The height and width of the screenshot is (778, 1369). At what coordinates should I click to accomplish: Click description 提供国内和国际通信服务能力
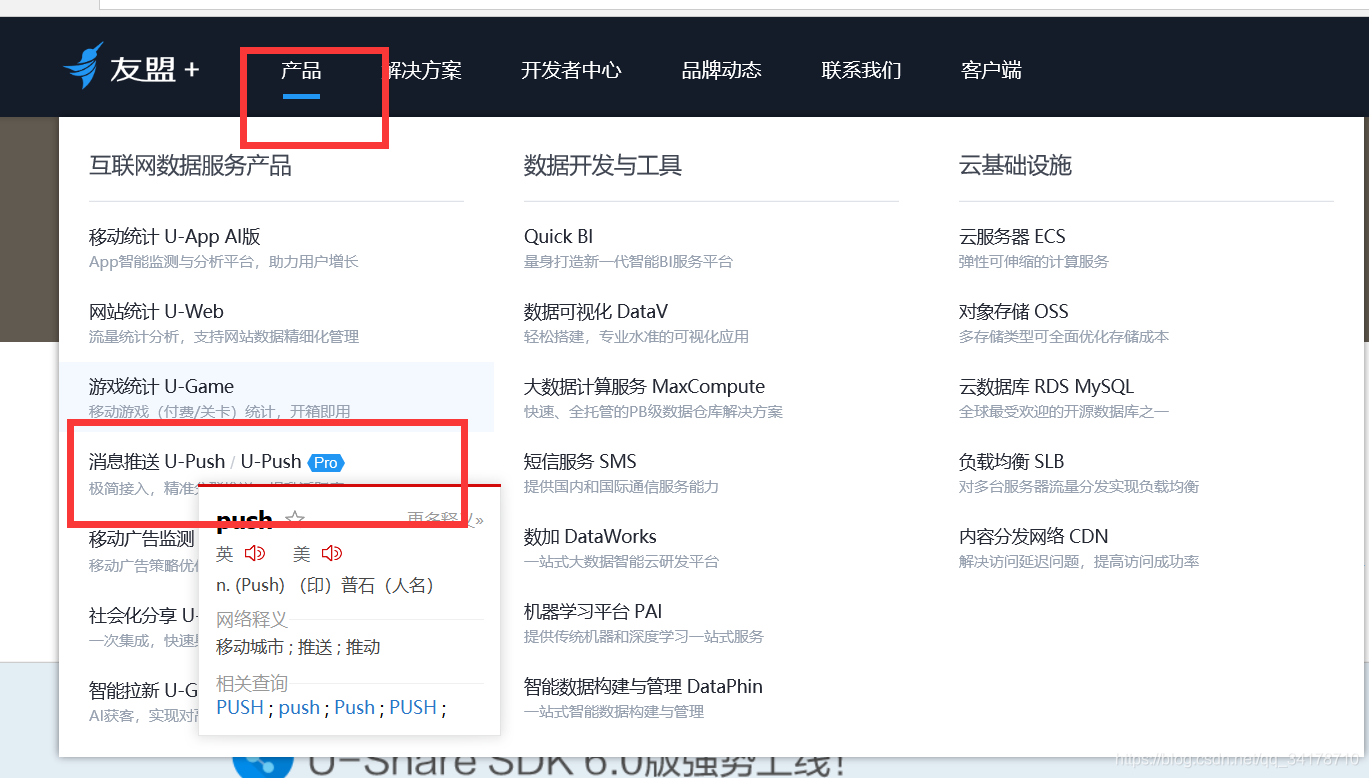(621, 487)
